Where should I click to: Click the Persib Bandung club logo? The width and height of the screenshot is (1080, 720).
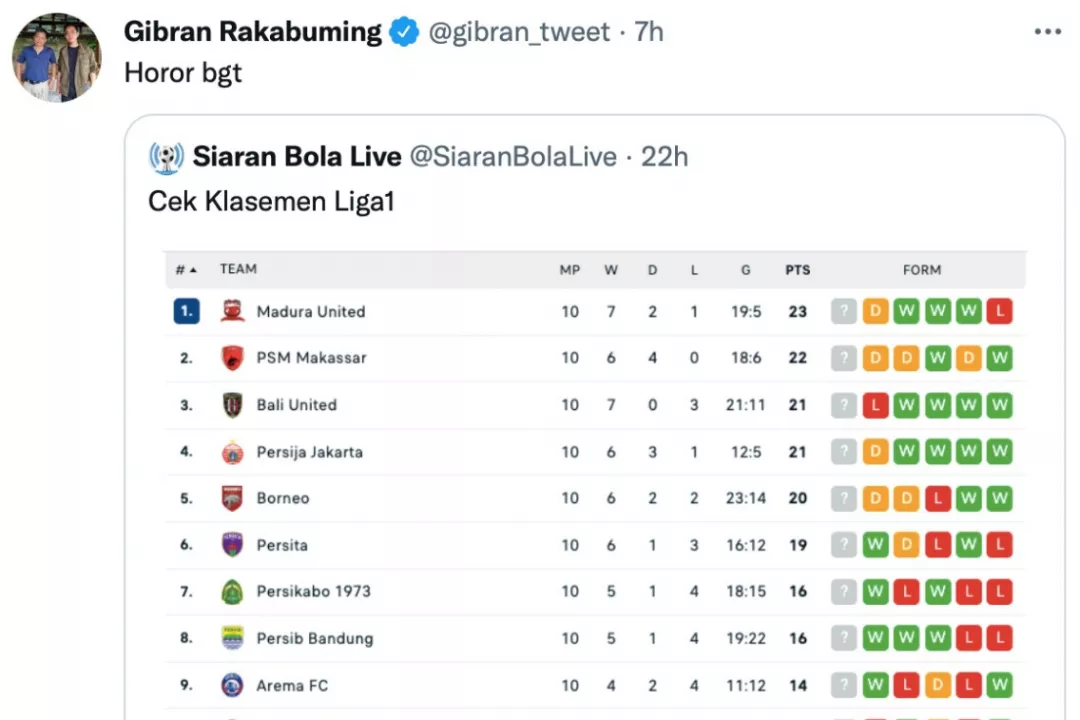(233, 638)
